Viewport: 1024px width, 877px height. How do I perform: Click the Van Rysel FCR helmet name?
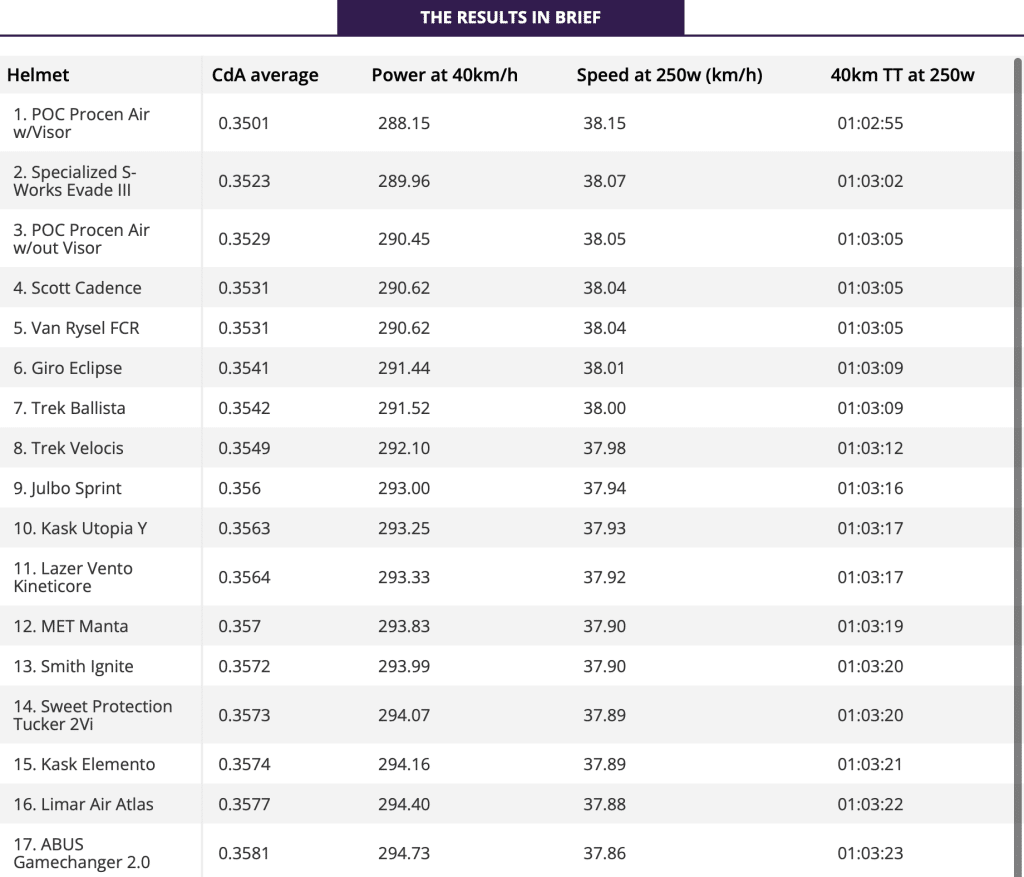tap(76, 328)
